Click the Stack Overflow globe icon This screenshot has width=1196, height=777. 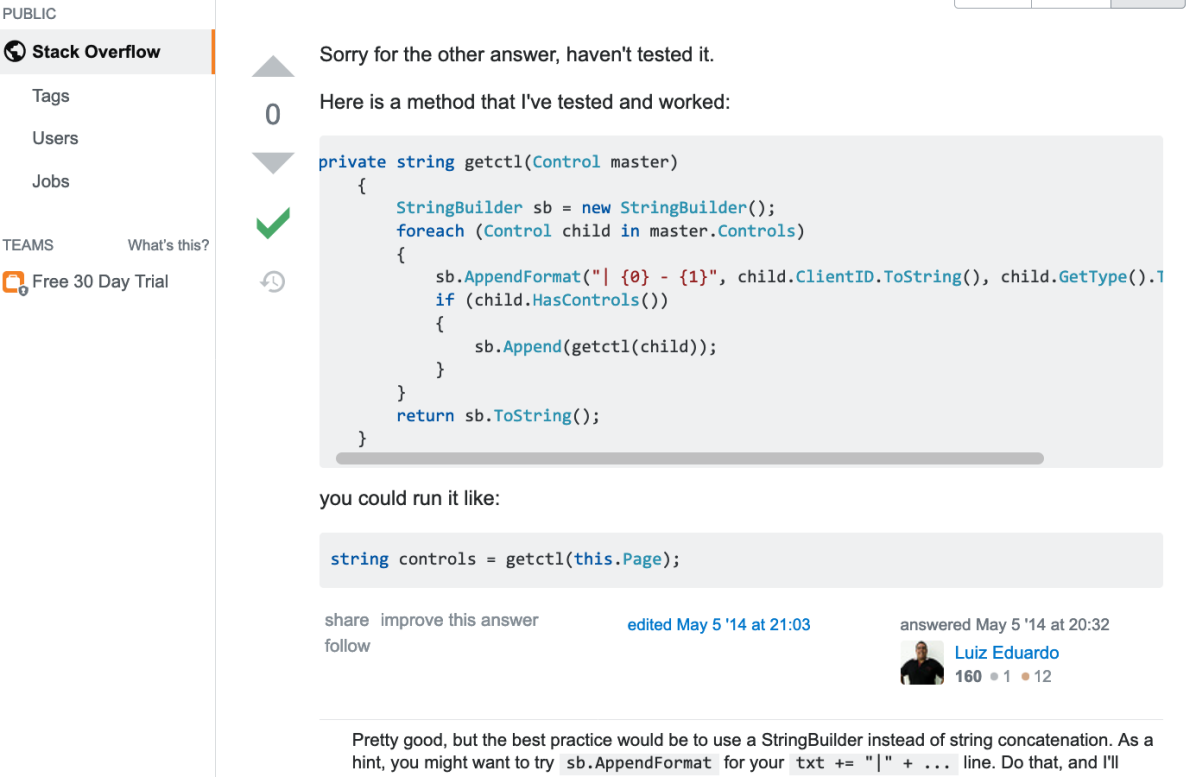coord(15,52)
